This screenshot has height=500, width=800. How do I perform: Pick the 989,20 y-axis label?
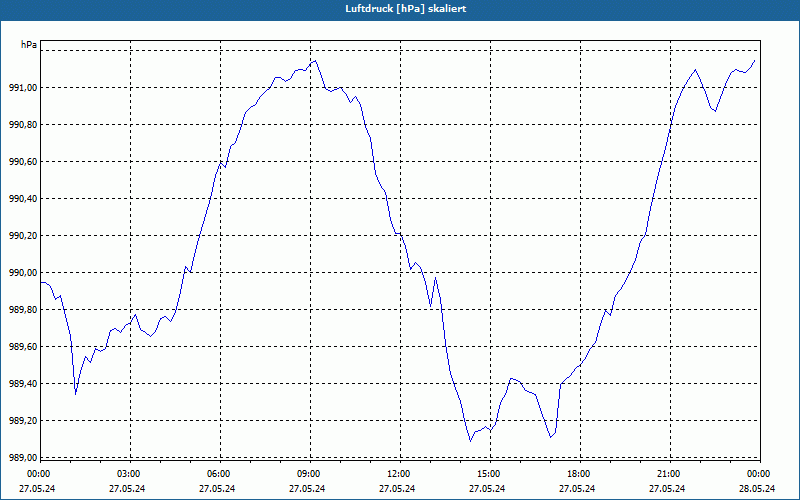23,420
